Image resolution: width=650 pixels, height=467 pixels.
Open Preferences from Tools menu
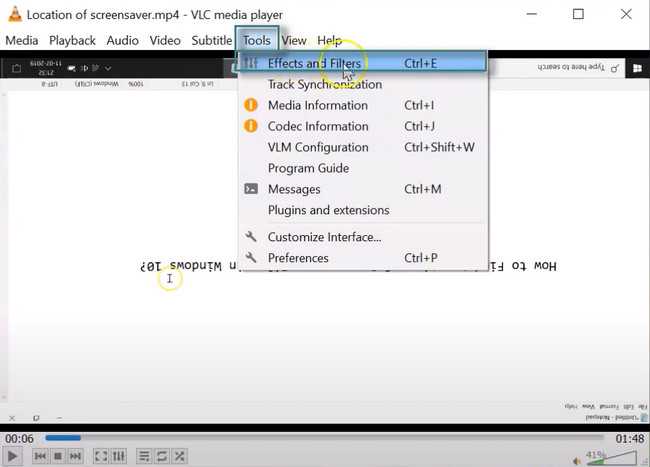[363, 258]
